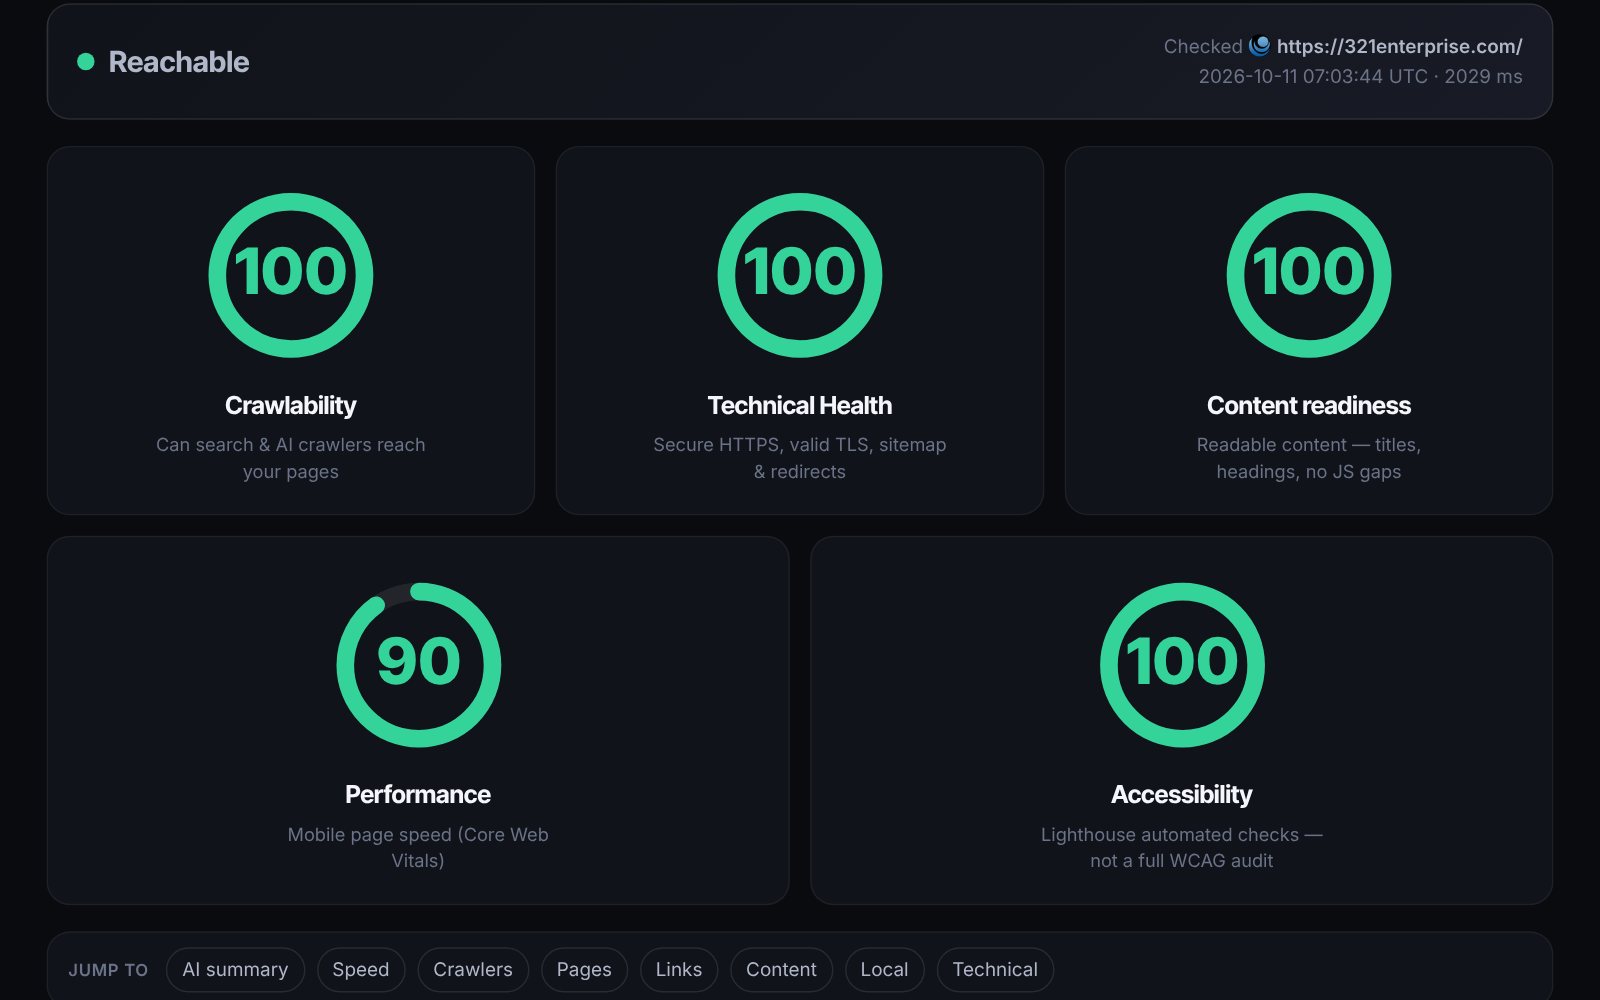Select the Technical jump chip
Screen dimensions: 1600x1000
tap(995, 970)
